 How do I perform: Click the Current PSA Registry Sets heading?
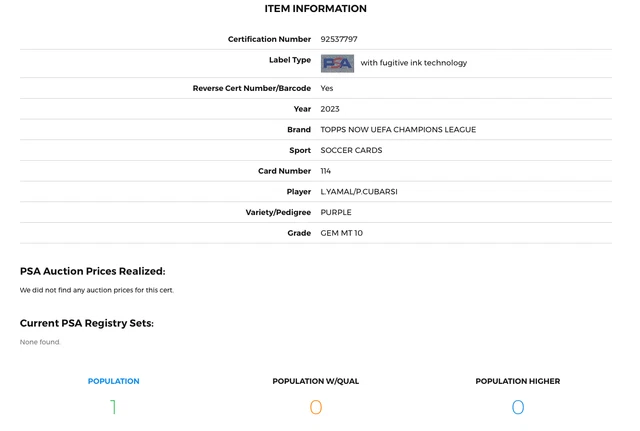(87, 323)
